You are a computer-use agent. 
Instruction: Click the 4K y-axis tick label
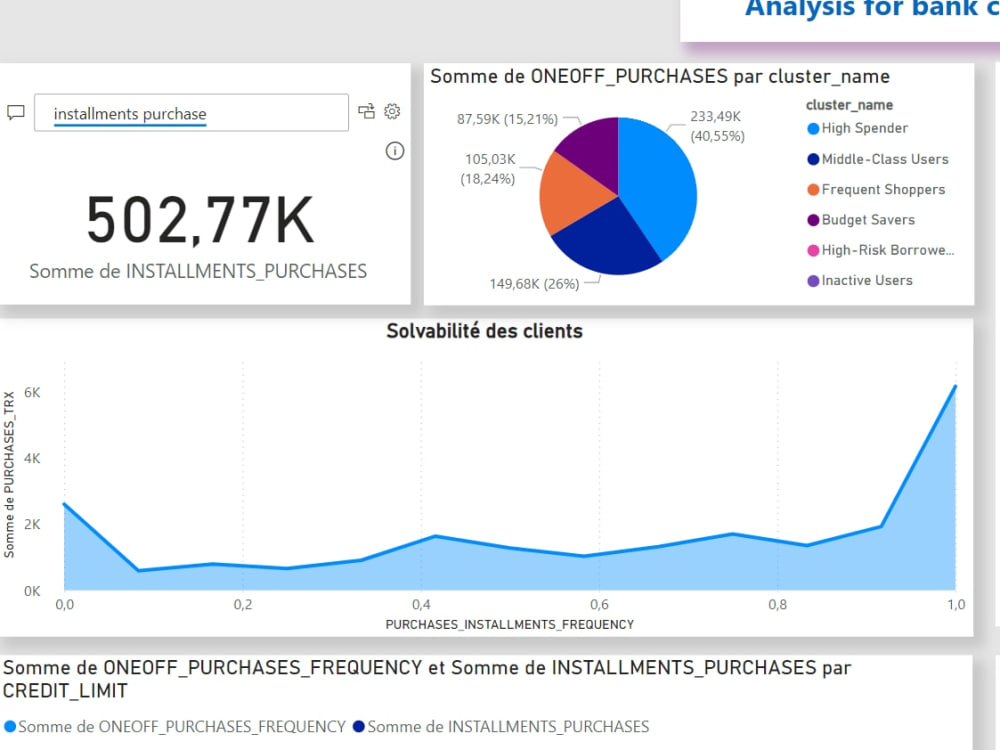(32, 459)
